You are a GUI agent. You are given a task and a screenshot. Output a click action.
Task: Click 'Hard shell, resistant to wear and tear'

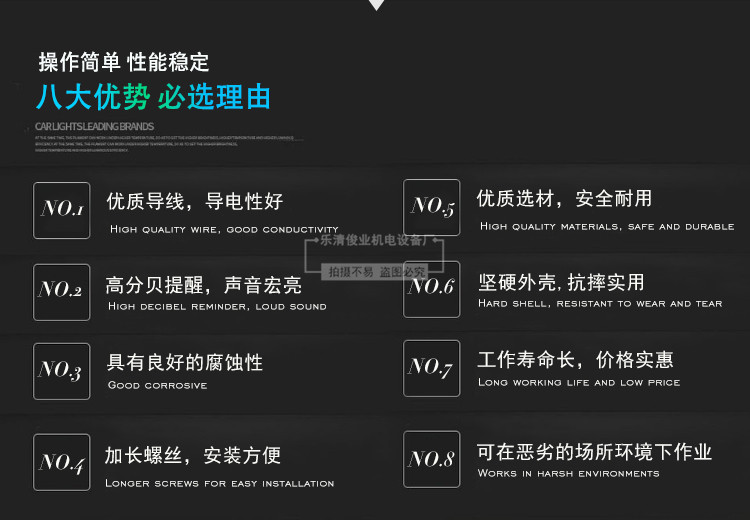click(x=600, y=303)
